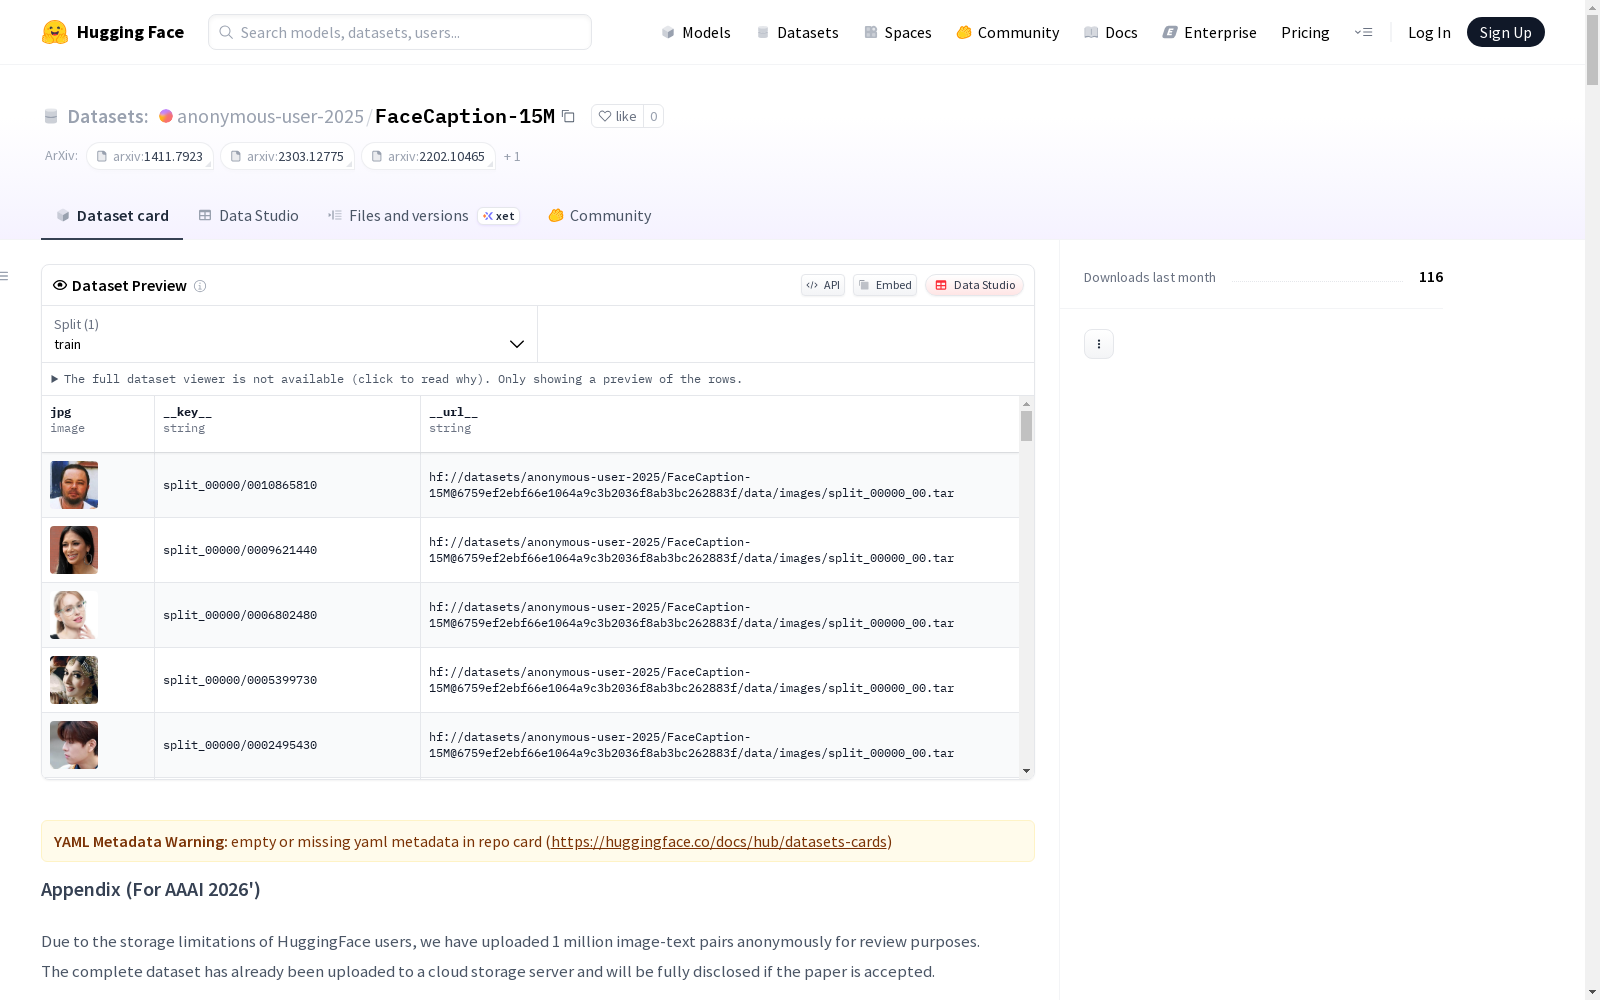1600x1000 pixels.
Task: Select the Dataset card tab
Action: pyautogui.click(x=112, y=216)
